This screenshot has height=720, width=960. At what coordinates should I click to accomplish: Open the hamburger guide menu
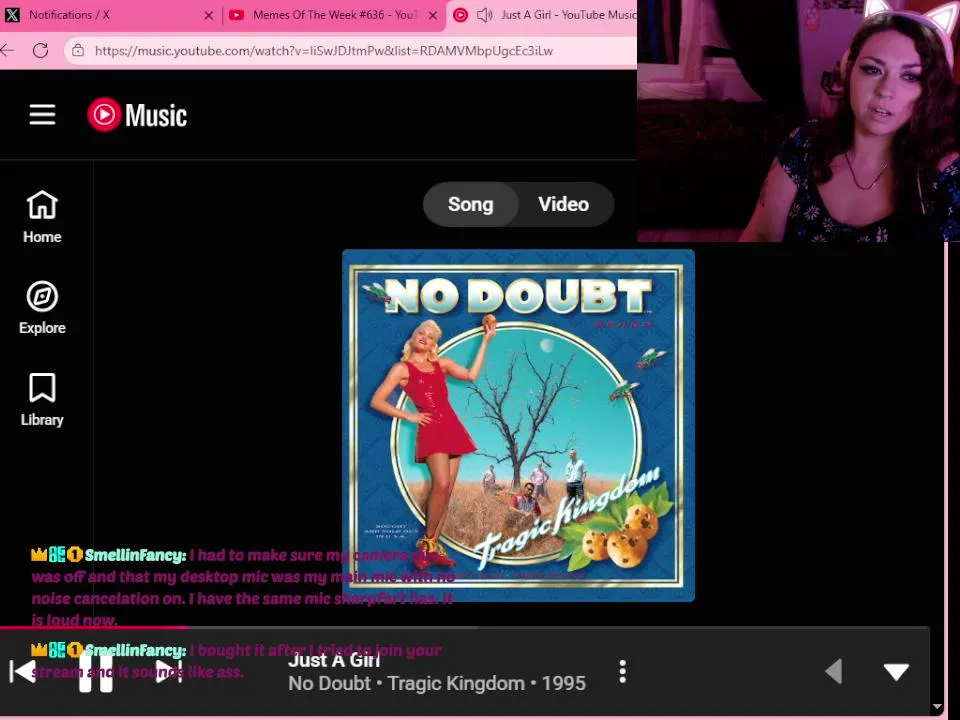point(42,114)
